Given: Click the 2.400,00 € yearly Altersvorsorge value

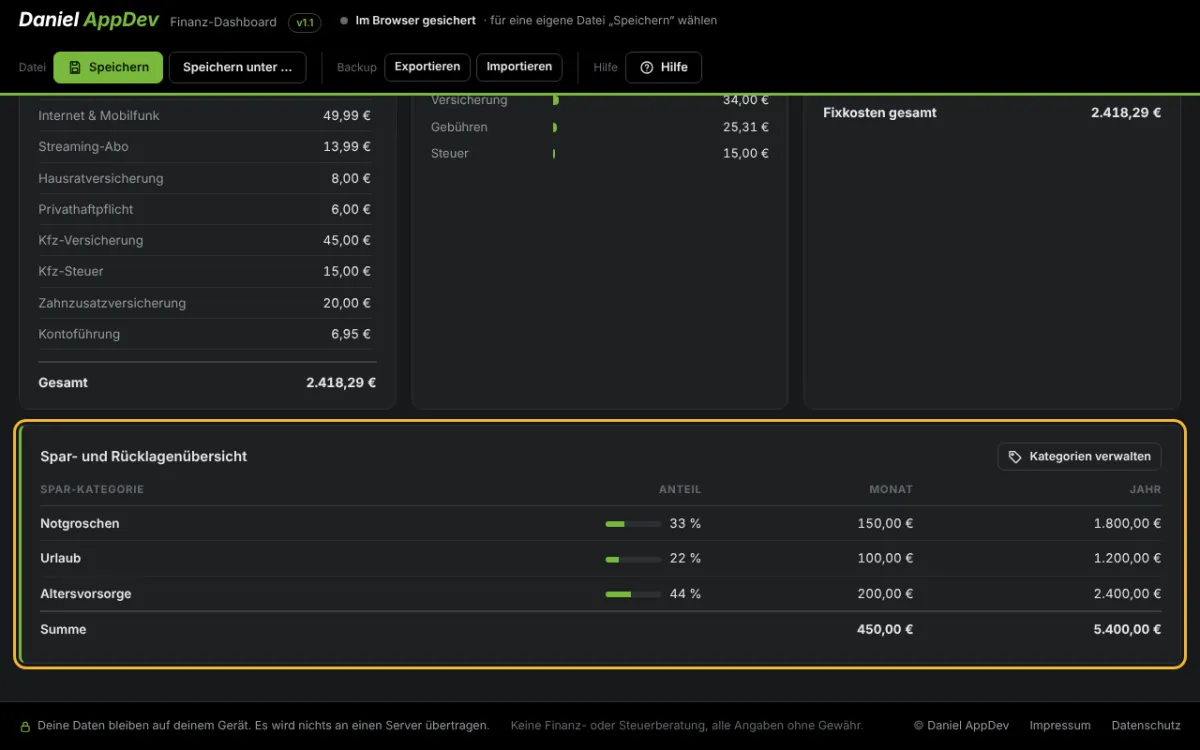Looking at the screenshot, I should pyautogui.click(x=1127, y=593).
